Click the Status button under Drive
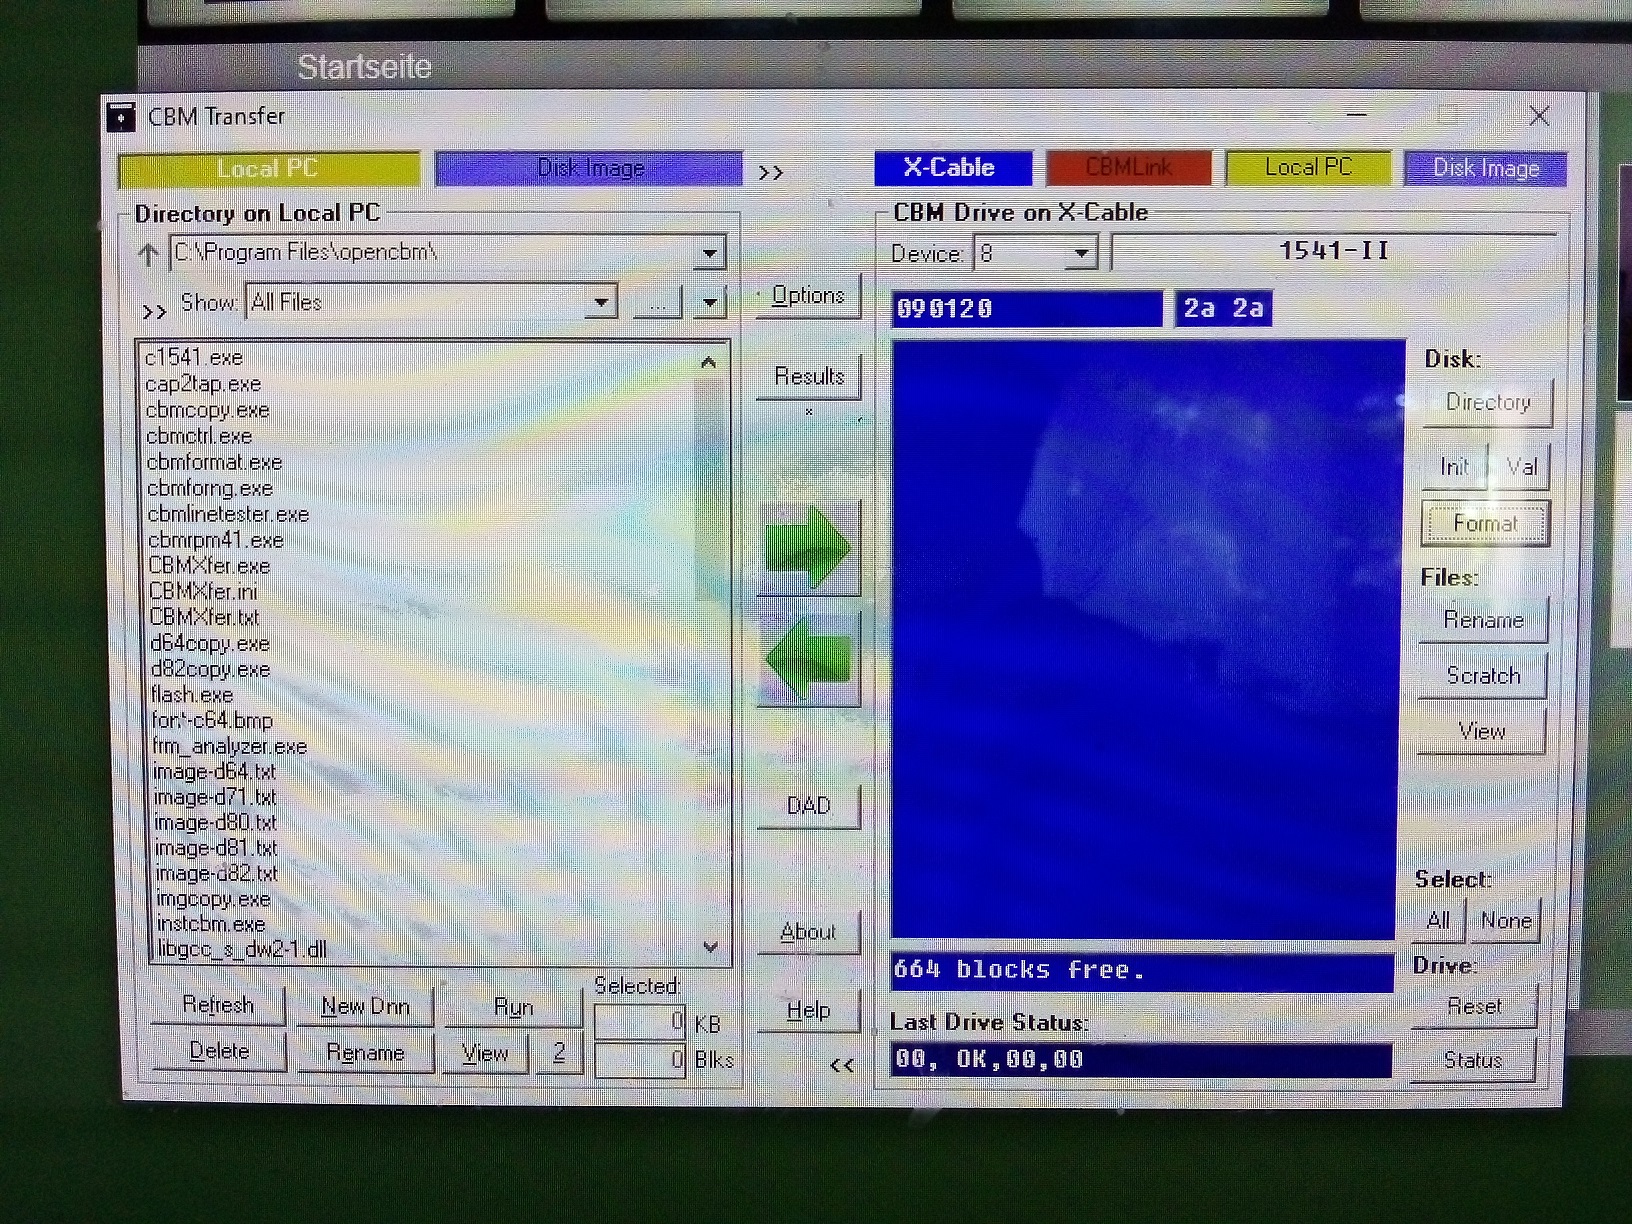This screenshot has height=1224, width=1632. (x=1473, y=1060)
